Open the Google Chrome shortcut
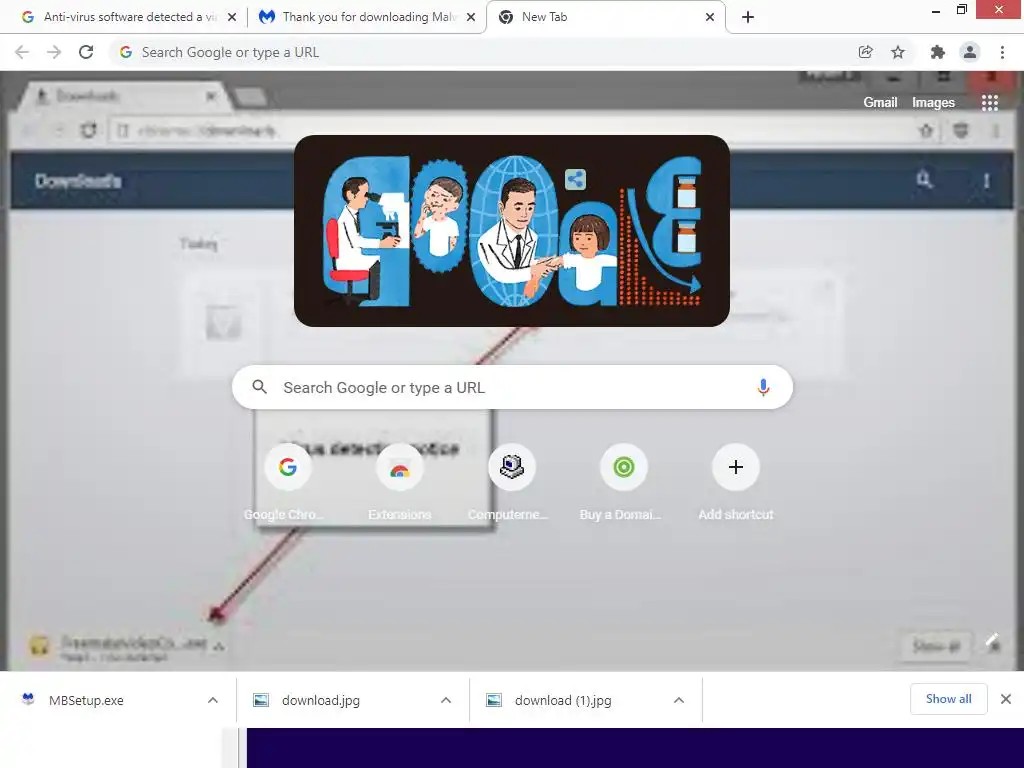1024x768 pixels. (x=287, y=482)
